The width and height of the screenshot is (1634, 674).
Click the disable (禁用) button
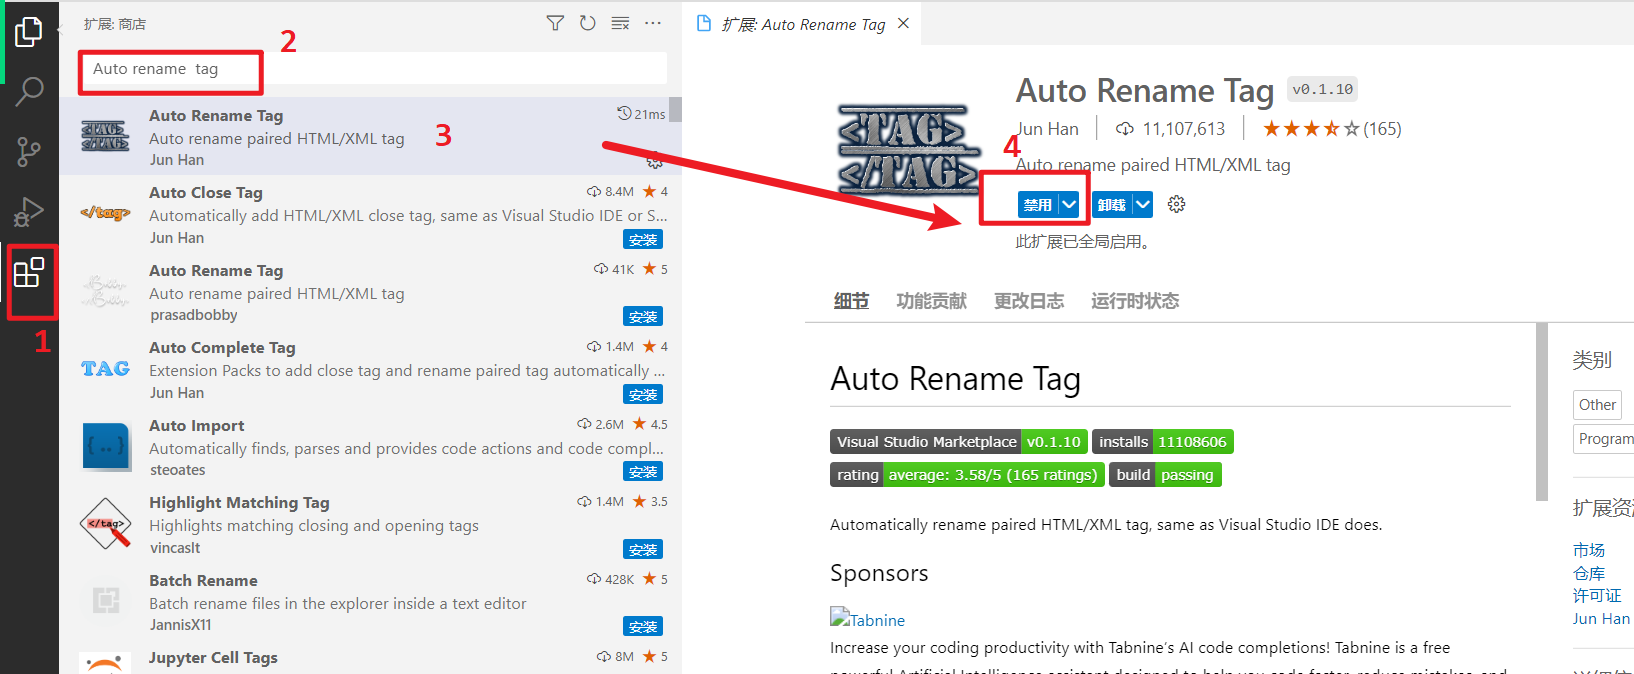[1037, 205]
